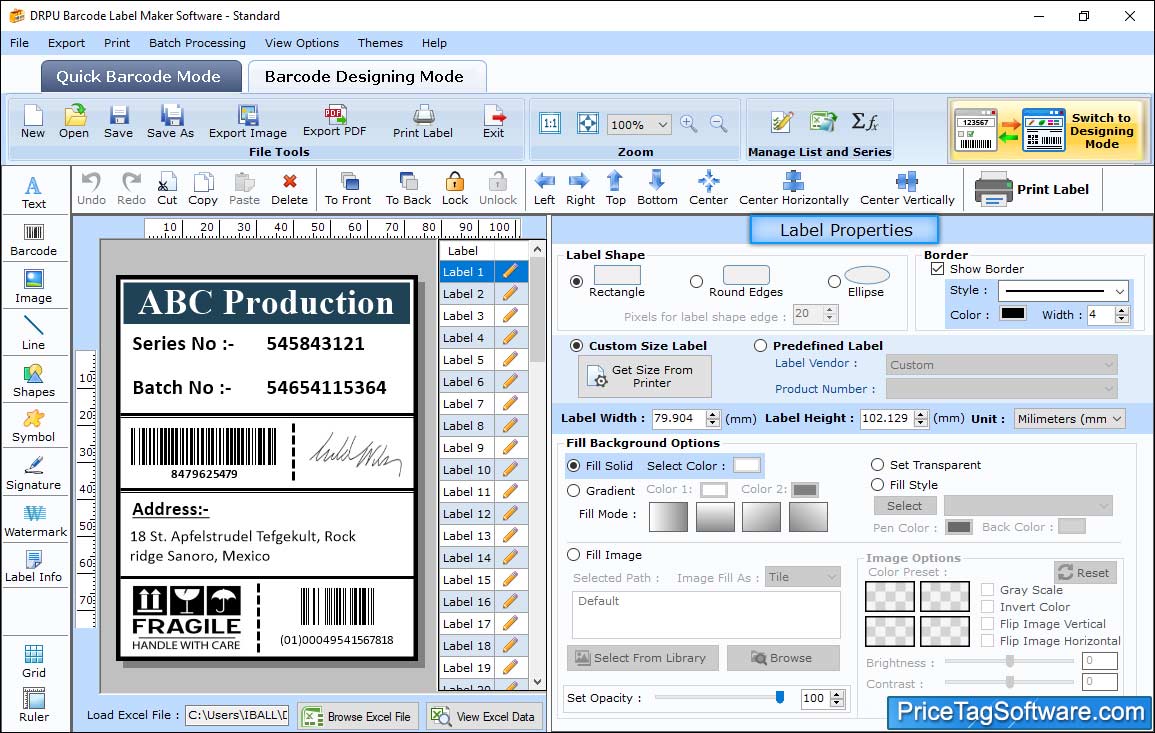1155x733 pixels.
Task: Click the zoom out magnifier
Action: [x=718, y=124]
